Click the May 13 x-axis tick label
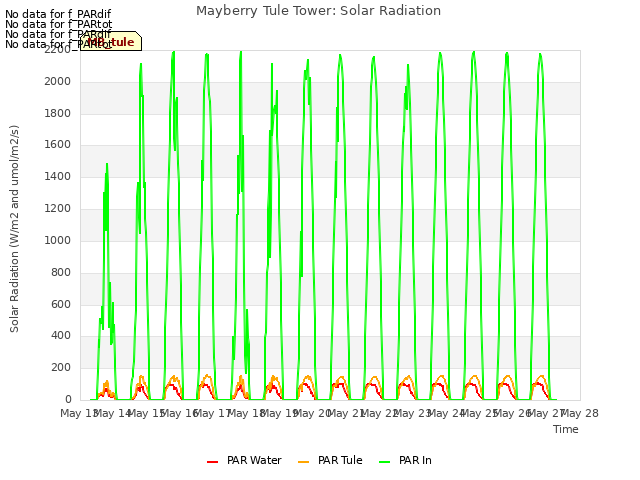640x480 pixels. [78, 413]
